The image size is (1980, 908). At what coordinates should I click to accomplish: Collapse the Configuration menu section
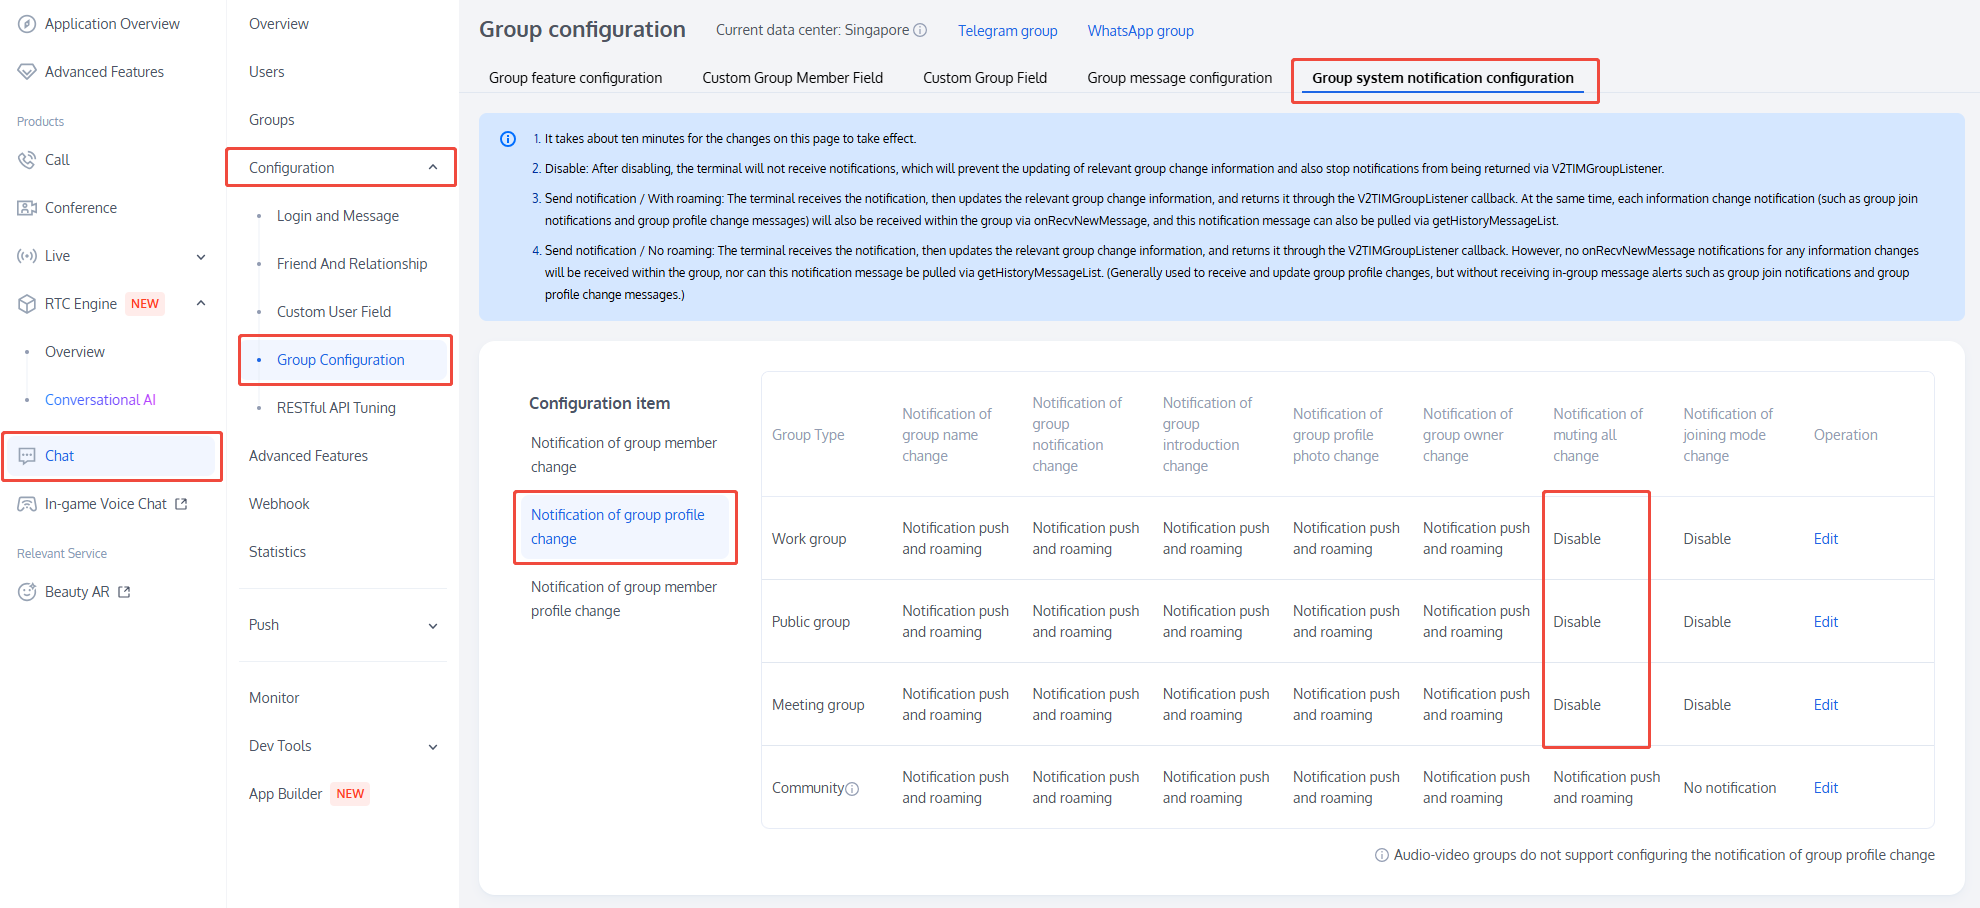433,168
